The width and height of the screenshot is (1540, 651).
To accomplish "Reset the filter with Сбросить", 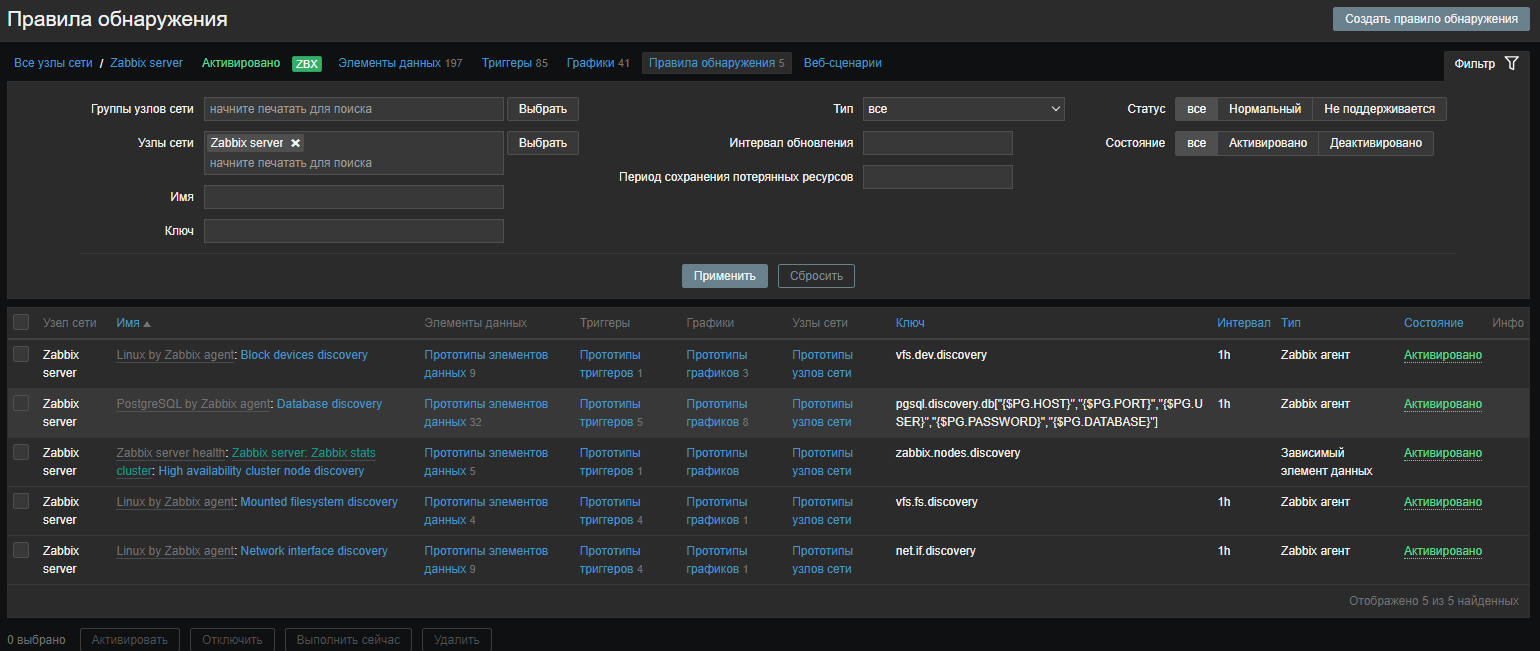I will 816,276.
